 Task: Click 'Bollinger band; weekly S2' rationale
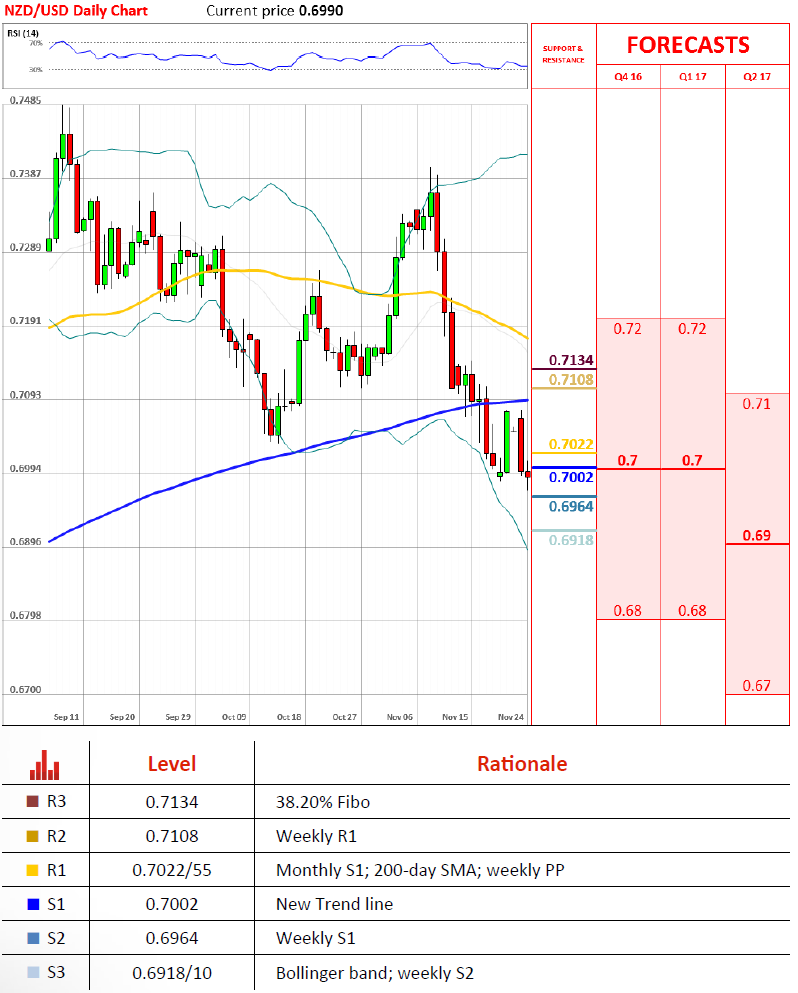(x=375, y=973)
